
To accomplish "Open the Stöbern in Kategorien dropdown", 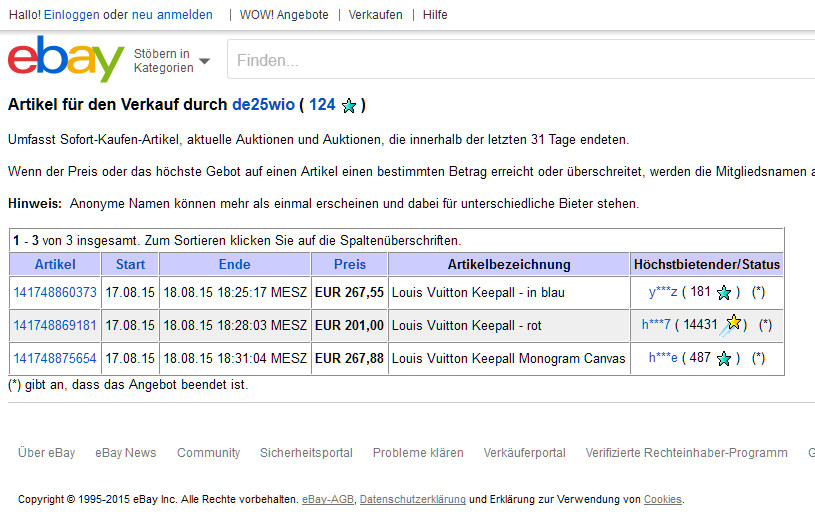I will pyautogui.click(x=172, y=61).
